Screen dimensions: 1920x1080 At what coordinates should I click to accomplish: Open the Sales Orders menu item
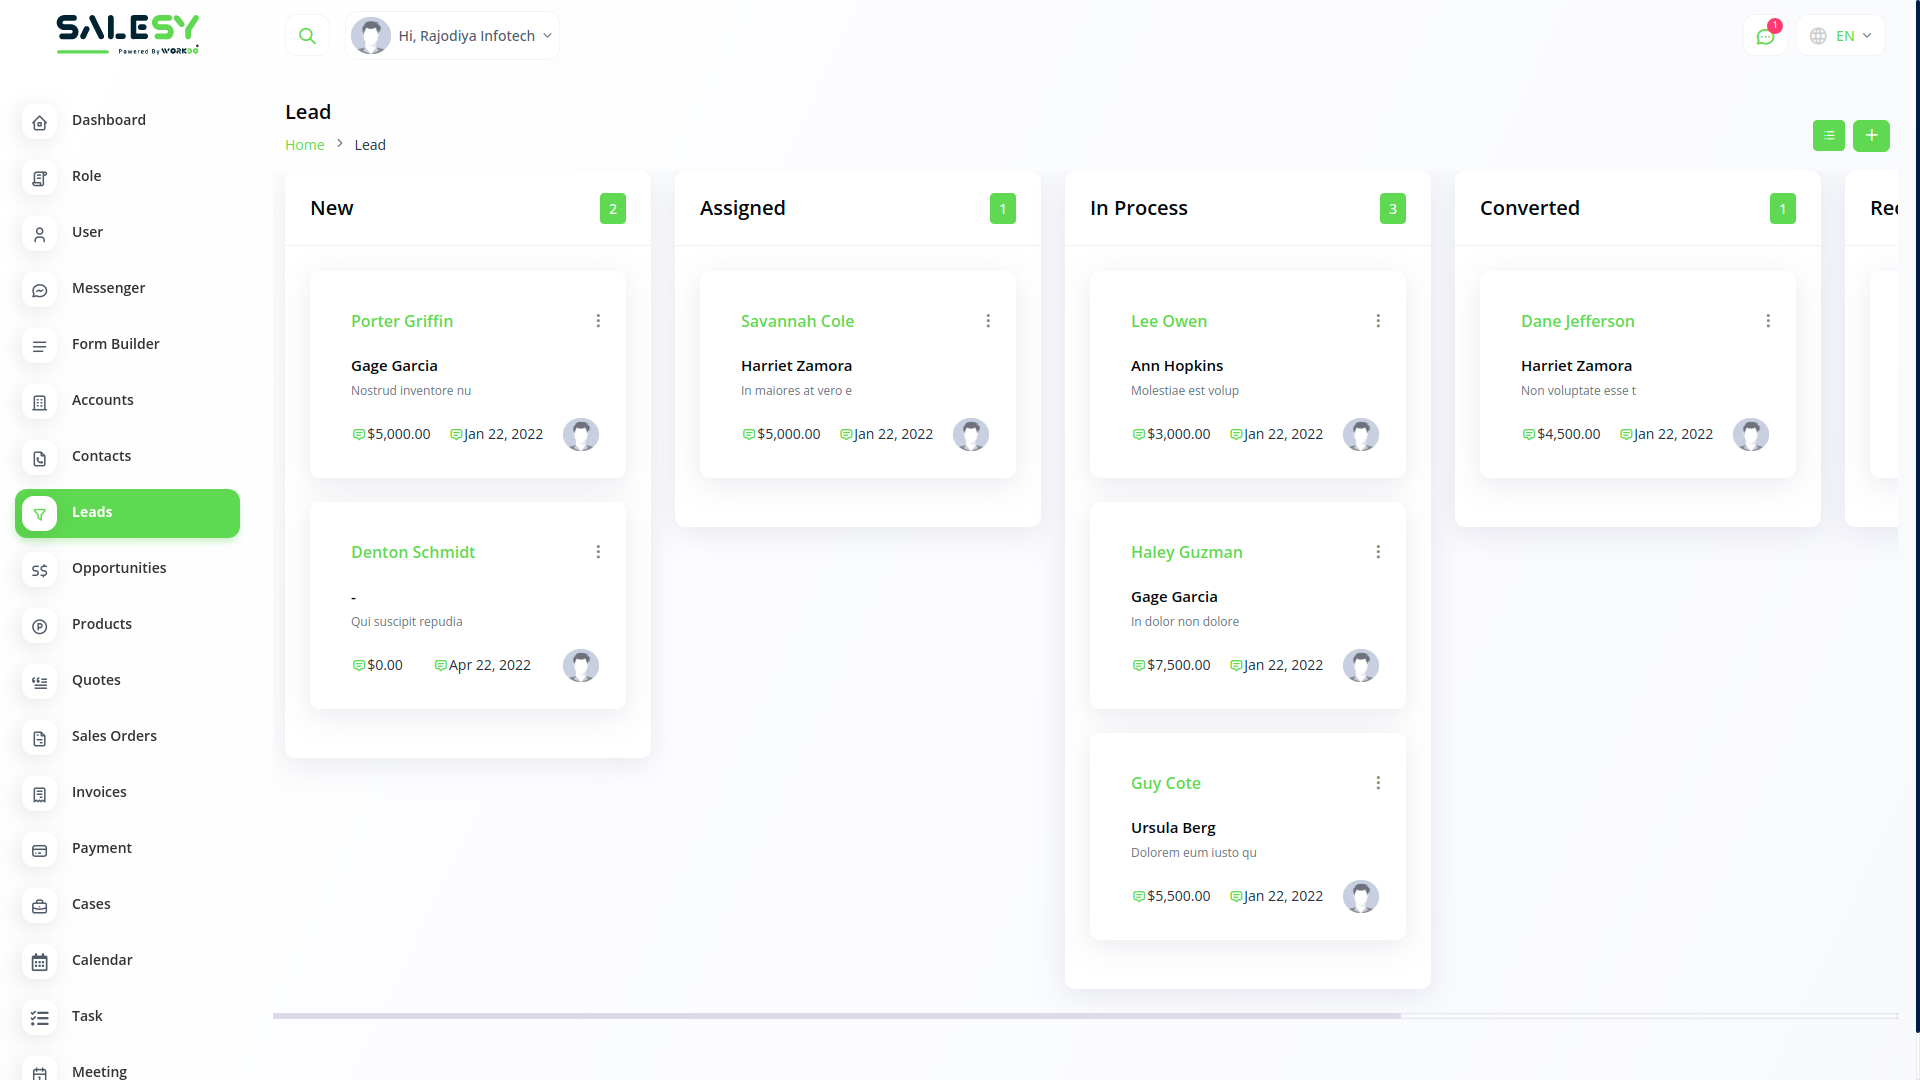pos(114,736)
